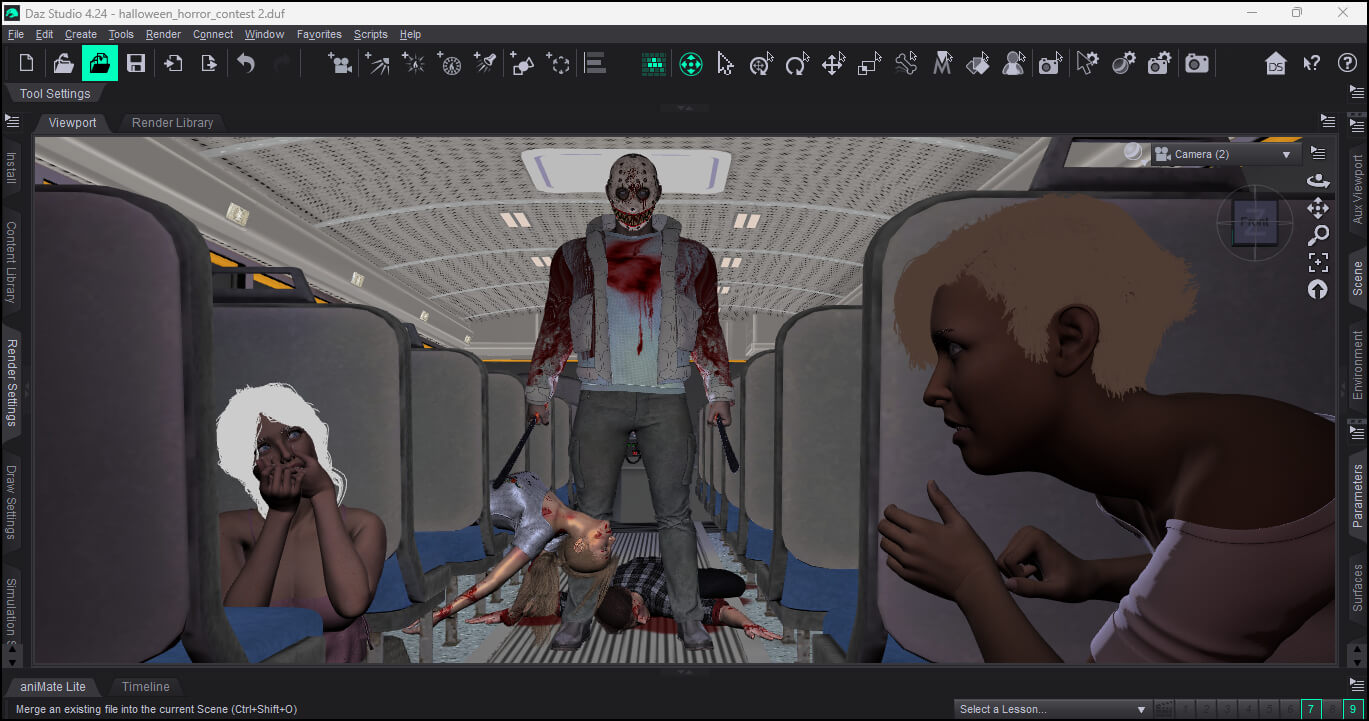Select the Translate (four-arrow) tool
The height and width of the screenshot is (721, 1369).
click(x=833, y=64)
